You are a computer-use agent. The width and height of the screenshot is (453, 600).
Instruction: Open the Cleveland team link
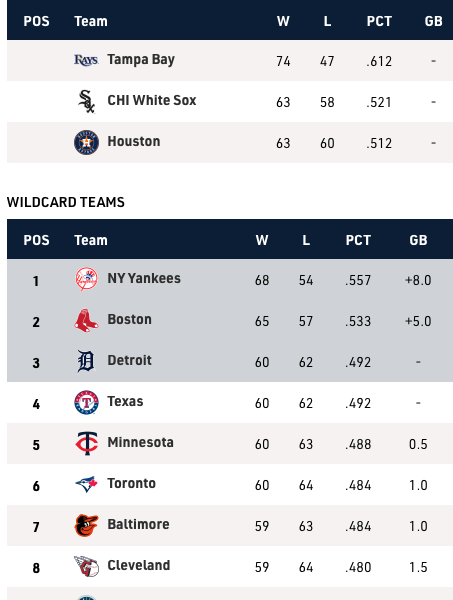coord(139,565)
